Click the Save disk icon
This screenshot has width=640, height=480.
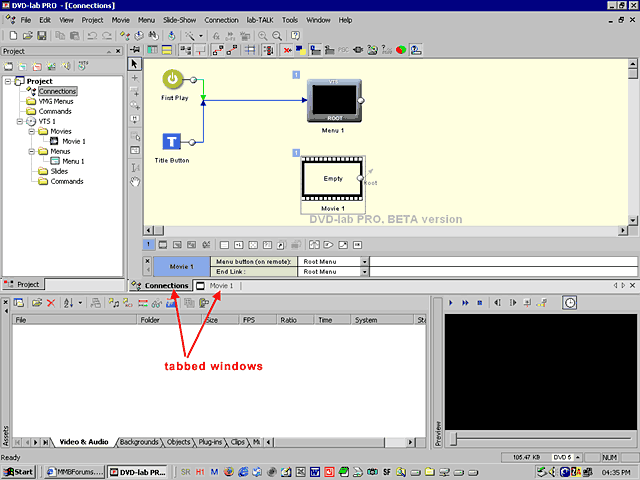(x=42, y=36)
